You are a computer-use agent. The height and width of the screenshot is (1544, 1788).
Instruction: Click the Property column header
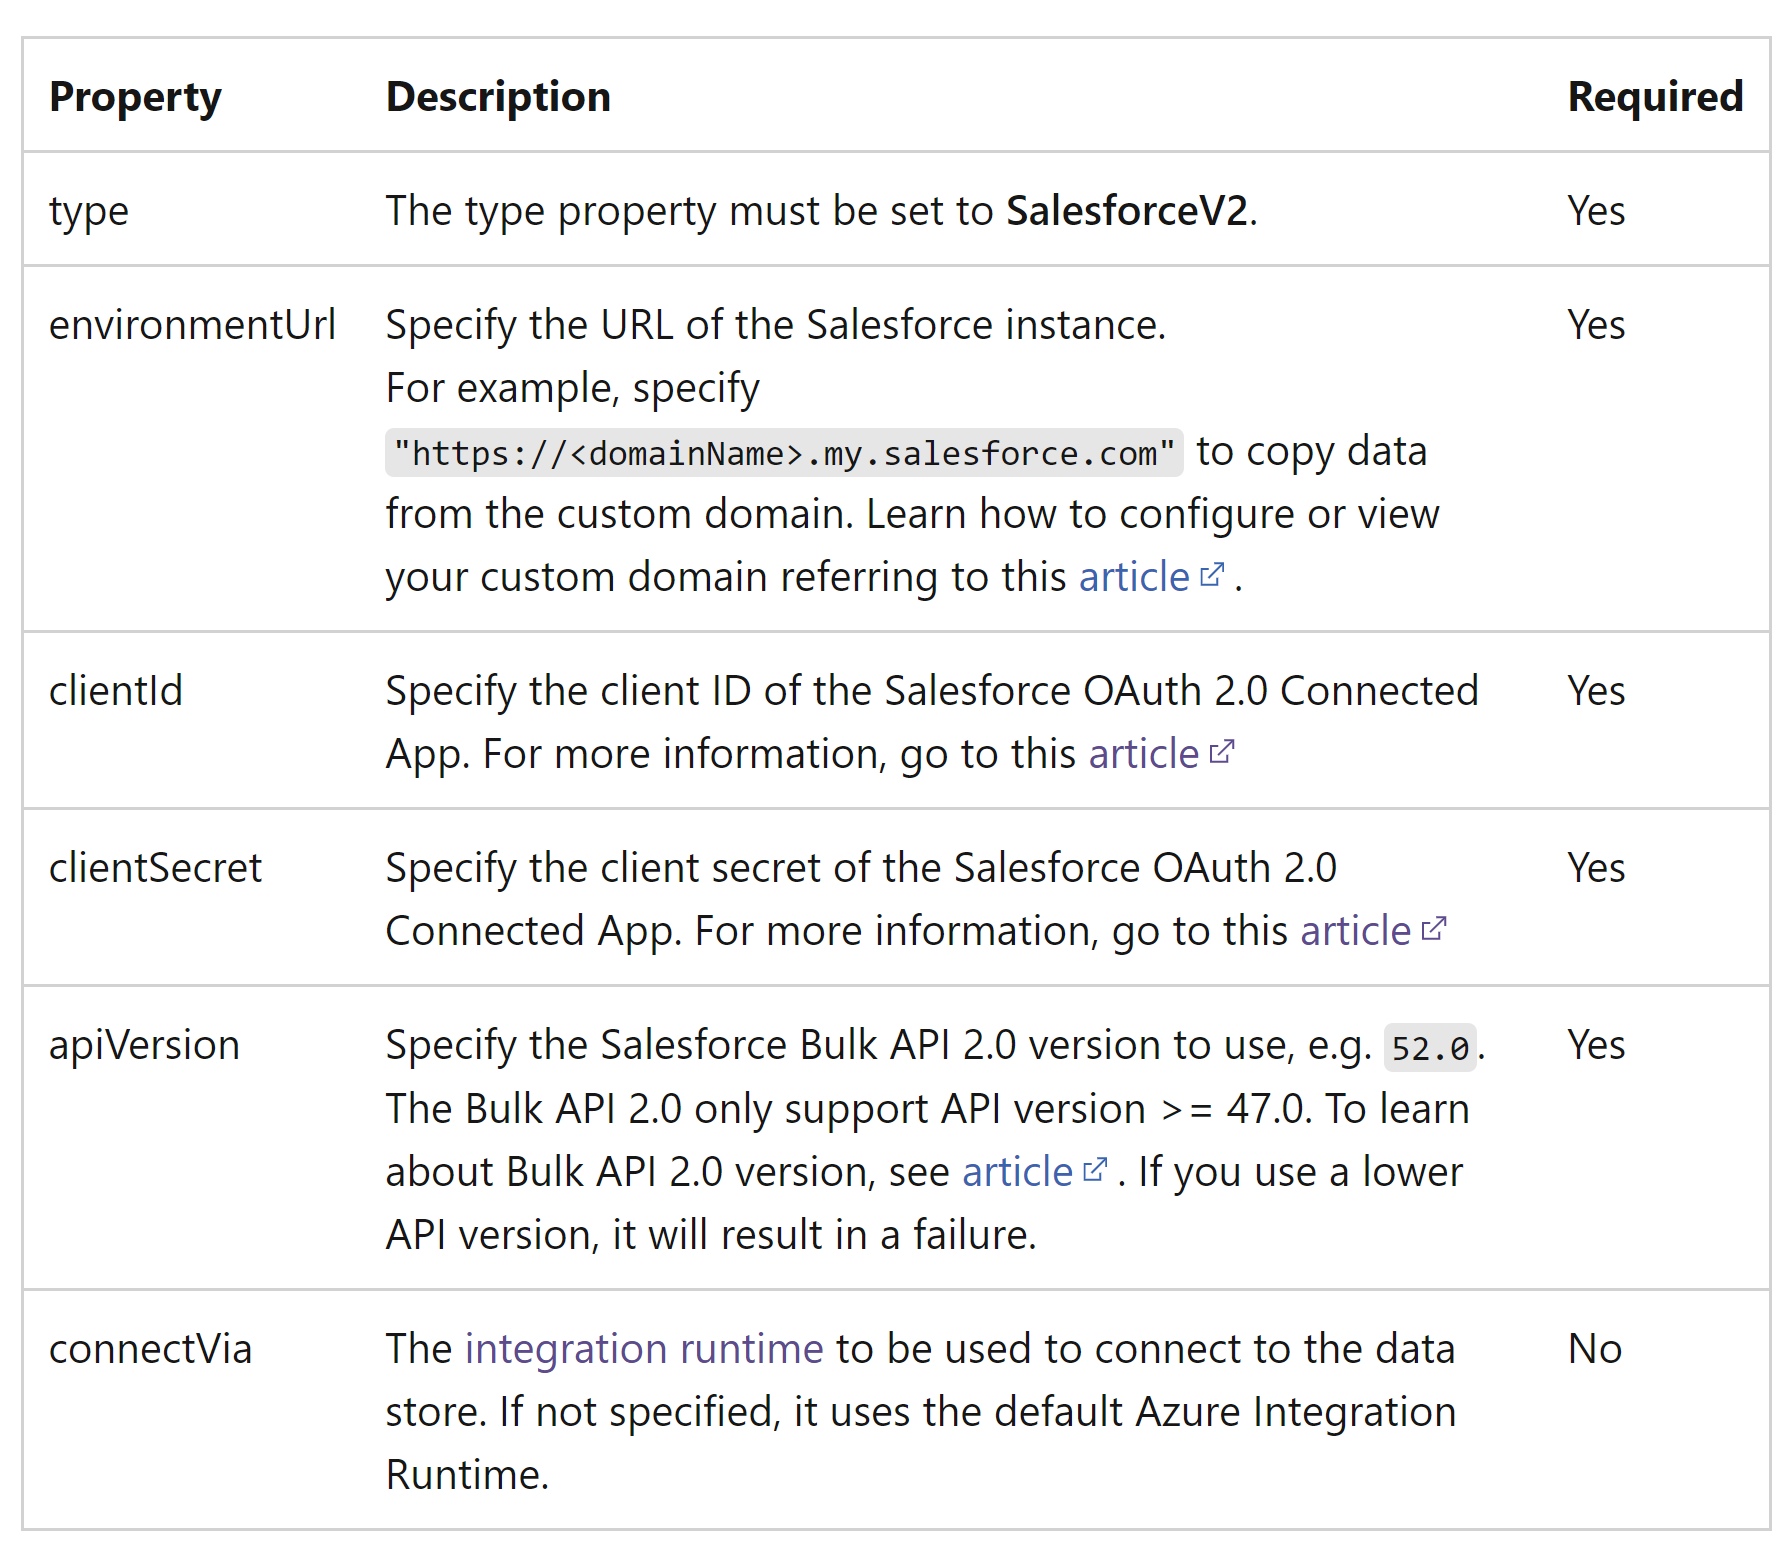click(x=135, y=98)
